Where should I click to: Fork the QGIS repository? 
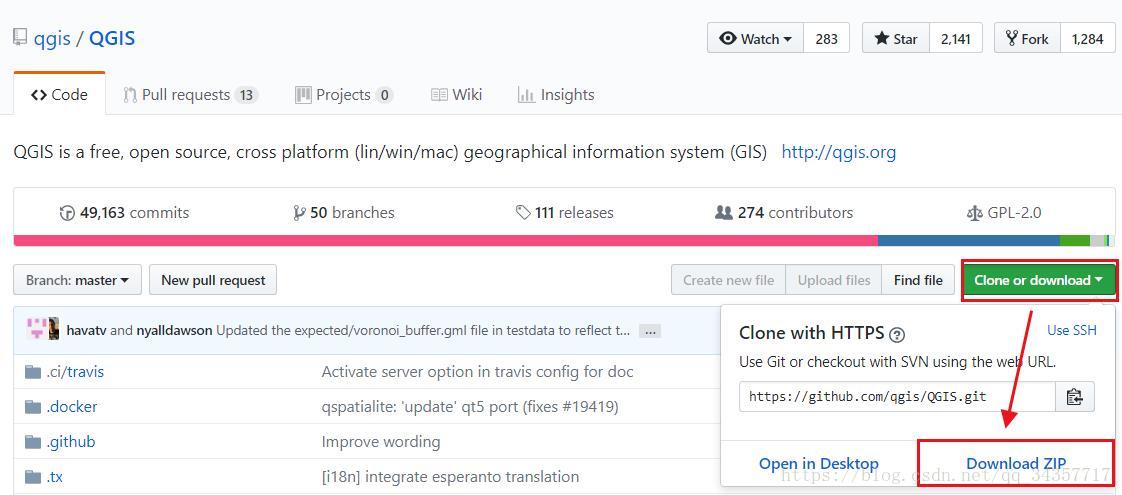tap(1027, 39)
